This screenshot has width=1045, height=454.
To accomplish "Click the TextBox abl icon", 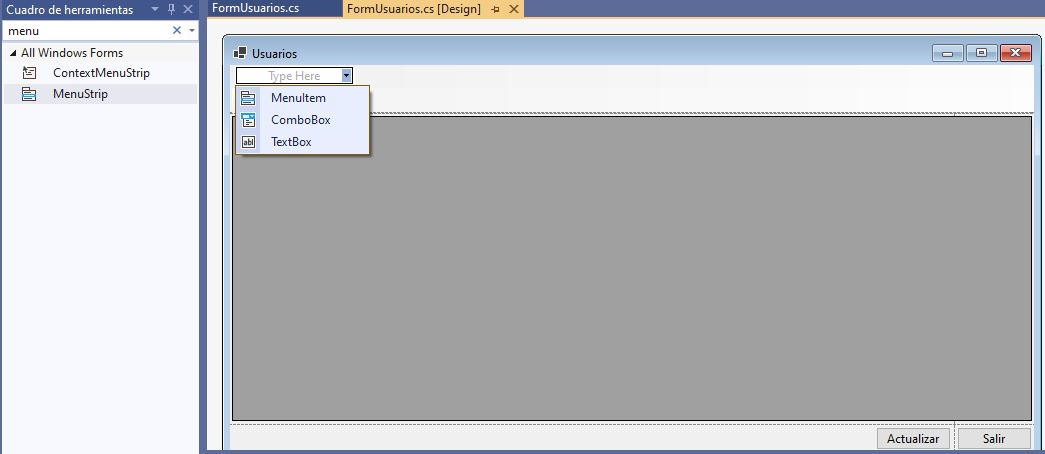I will tap(248, 142).
